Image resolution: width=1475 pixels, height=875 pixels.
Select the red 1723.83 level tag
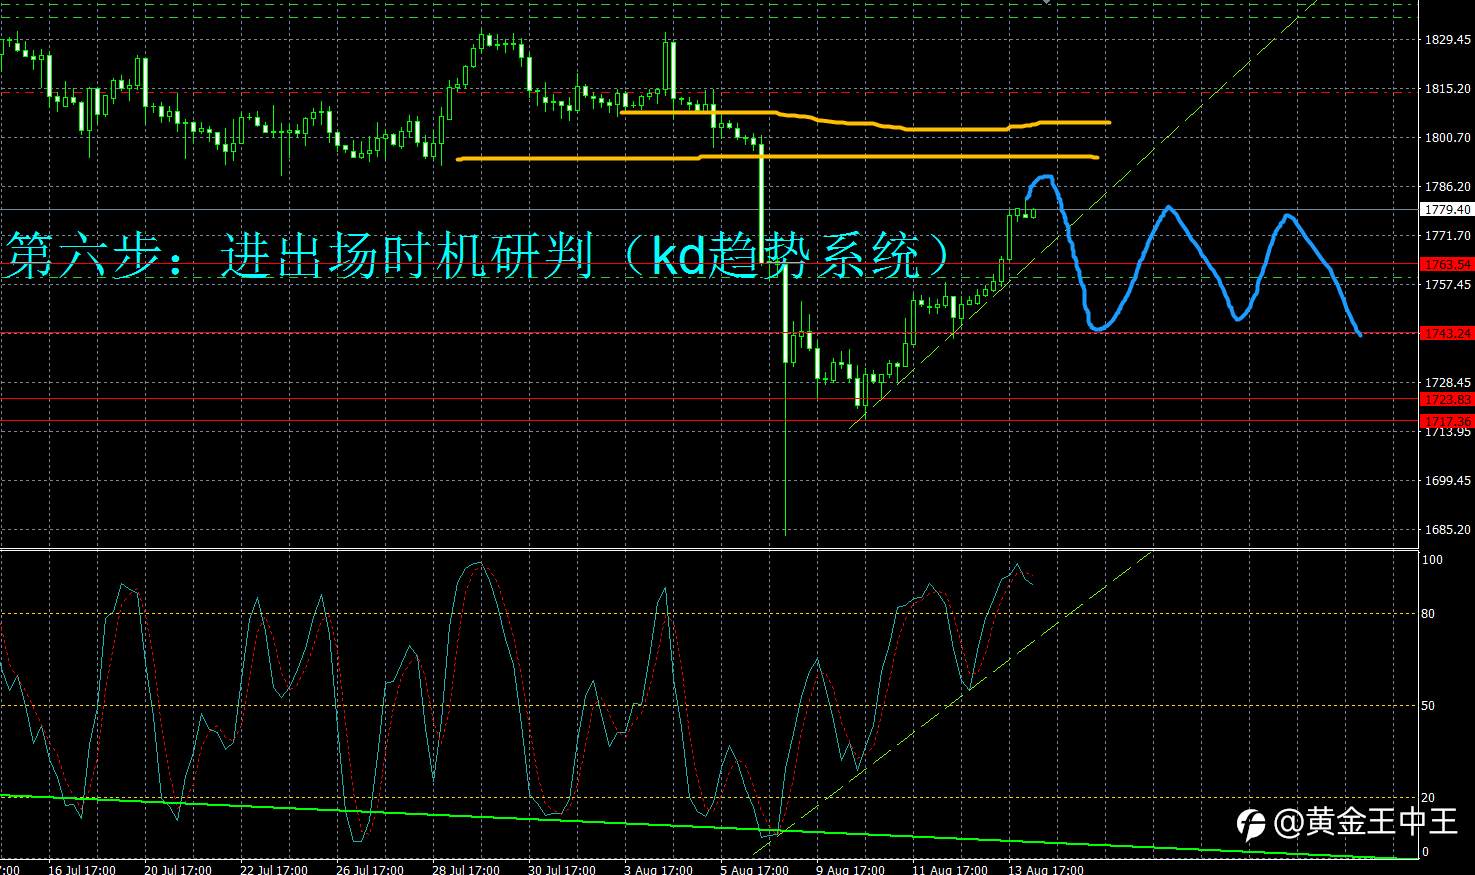pyautogui.click(x=1447, y=399)
